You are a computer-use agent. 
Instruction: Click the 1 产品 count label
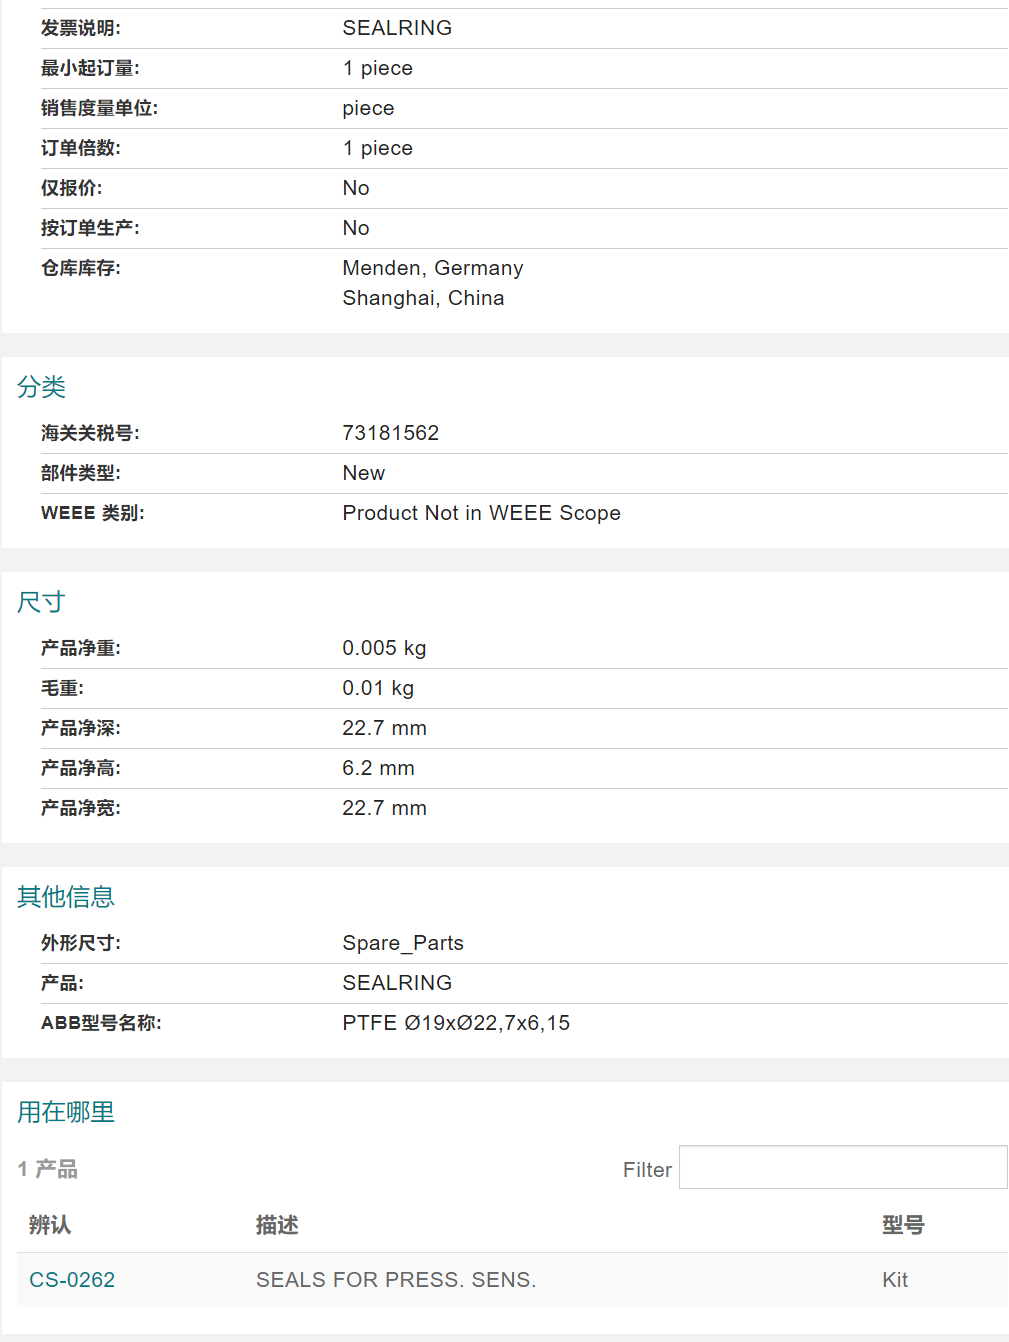(x=48, y=1169)
